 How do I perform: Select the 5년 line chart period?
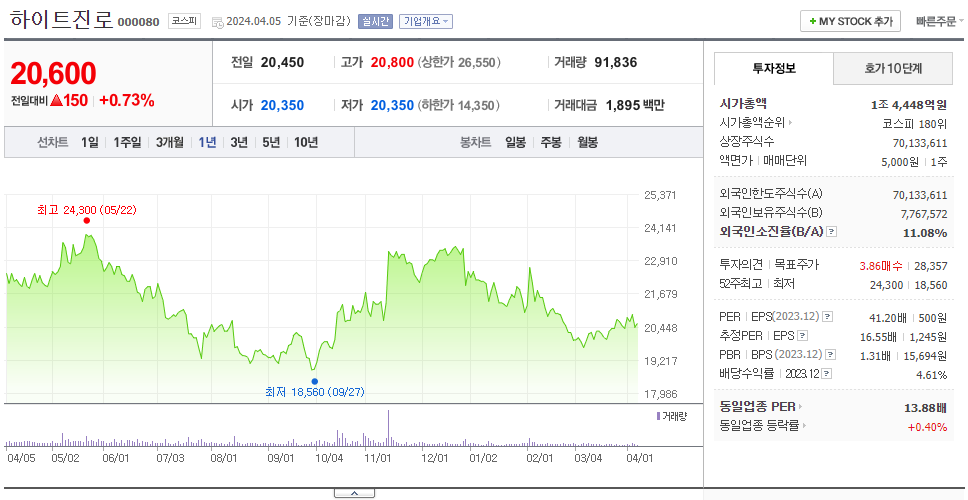click(x=271, y=143)
